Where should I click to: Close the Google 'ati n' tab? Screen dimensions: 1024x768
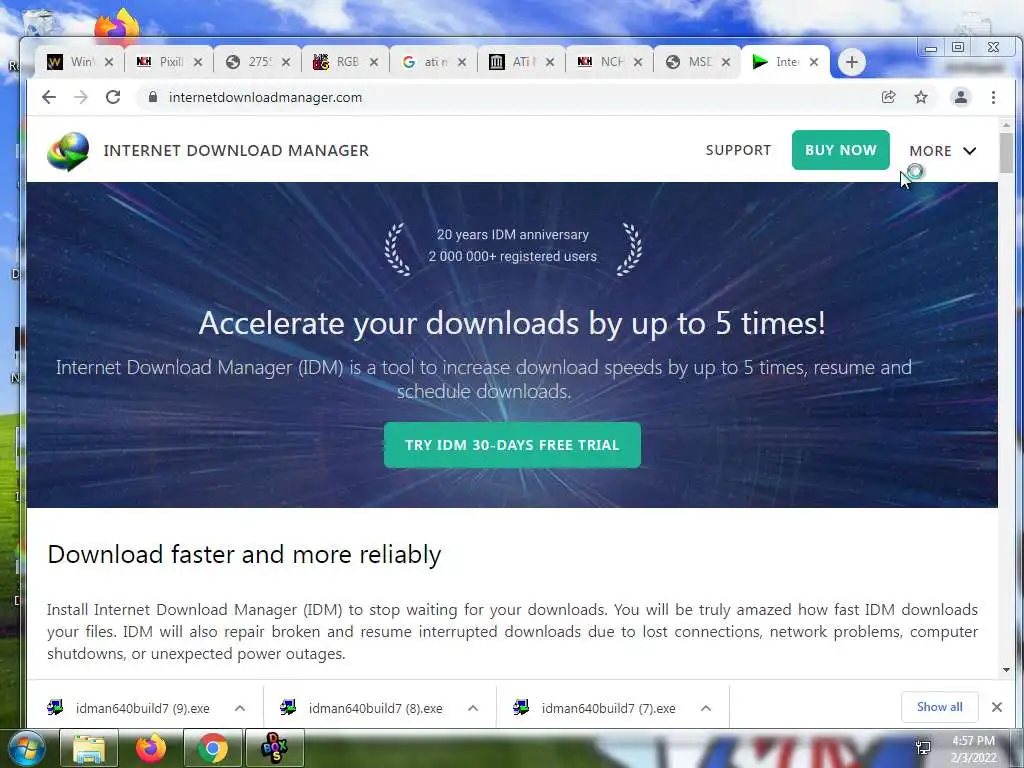462,62
